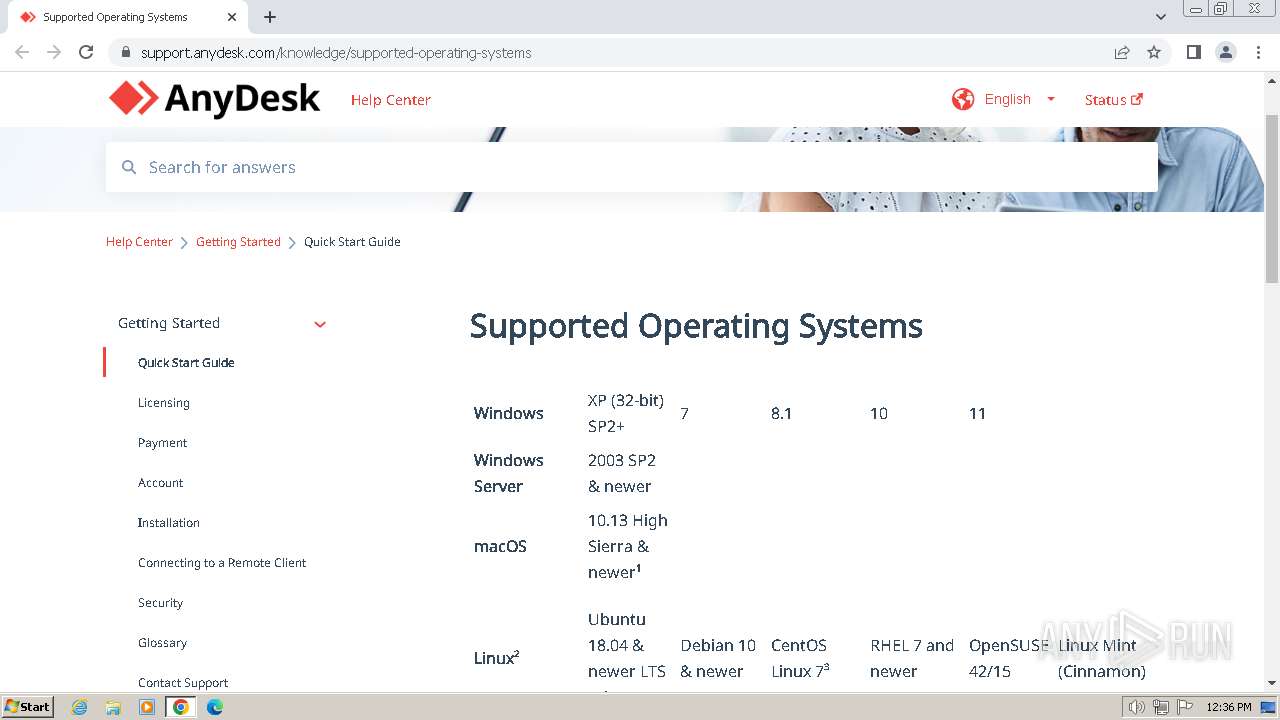
Task: Open the Status external link
Action: pyautogui.click(x=1114, y=100)
